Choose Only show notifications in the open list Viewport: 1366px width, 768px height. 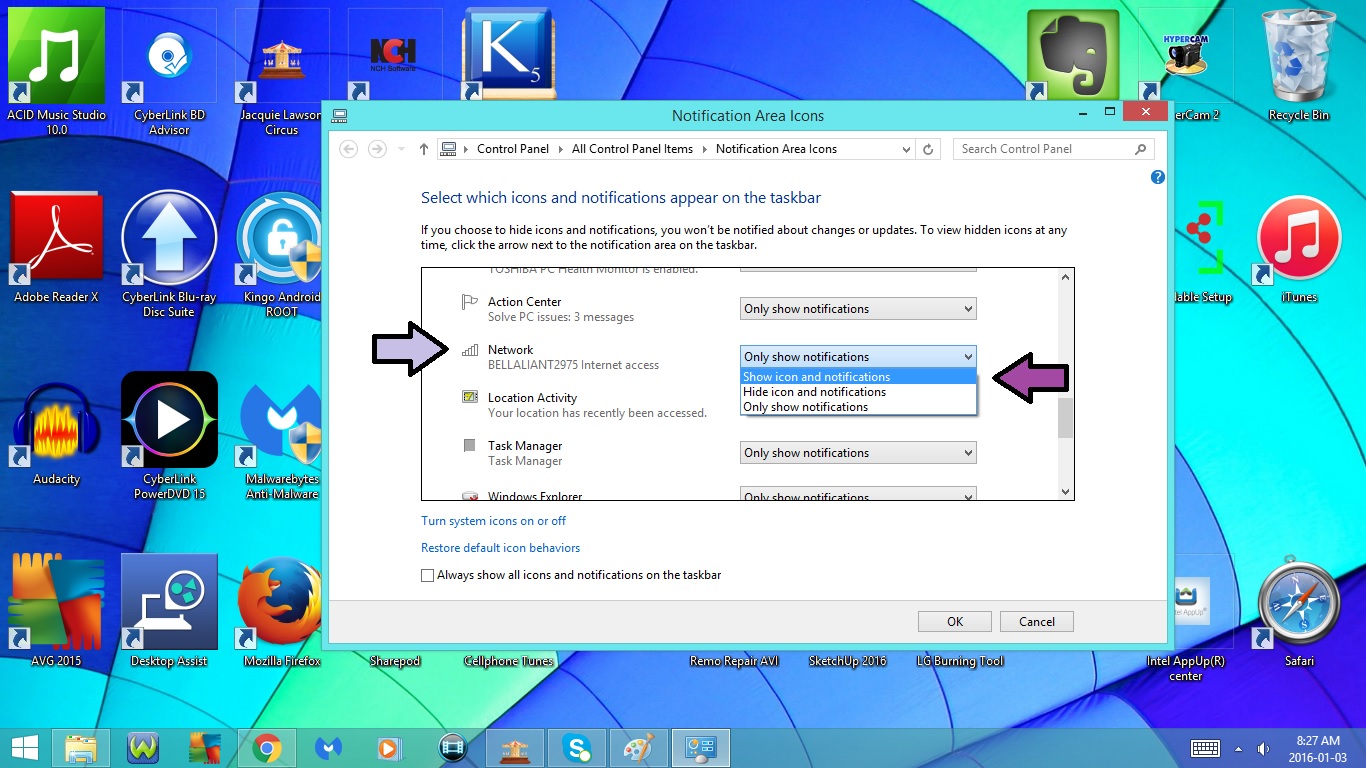tap(858, 407)
